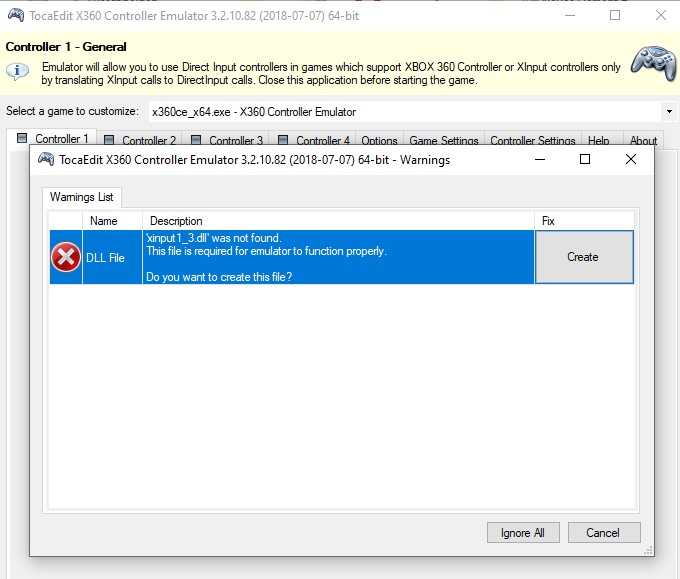Screen dimensions: 680x579
Task: Select the xinput1_3.dll not found description
Action: coord(338,257)
